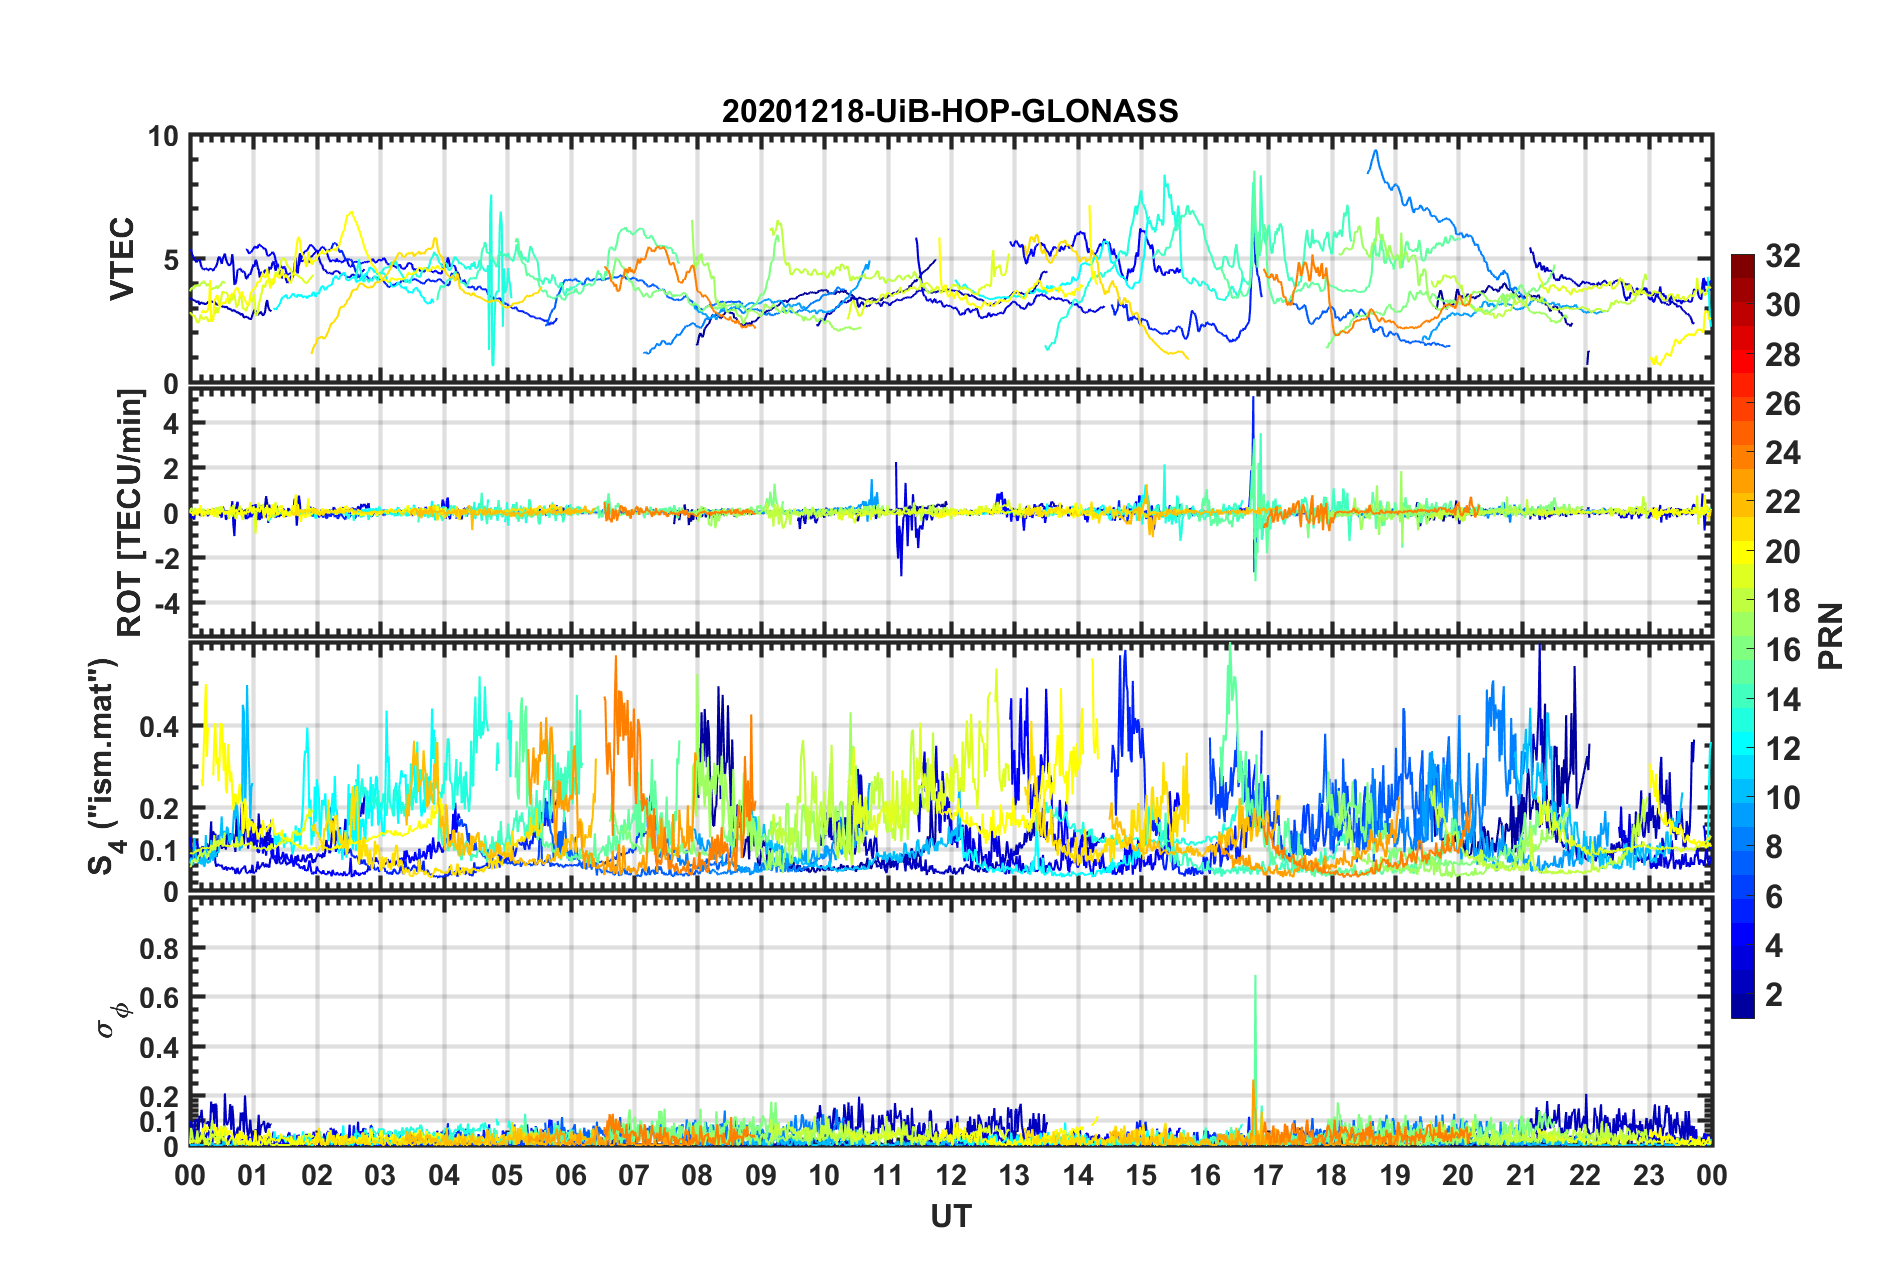Click the plot title 20201218-UiB-HOP-GLONASS
The image size is (1902, 1272).
pos(950,110)
